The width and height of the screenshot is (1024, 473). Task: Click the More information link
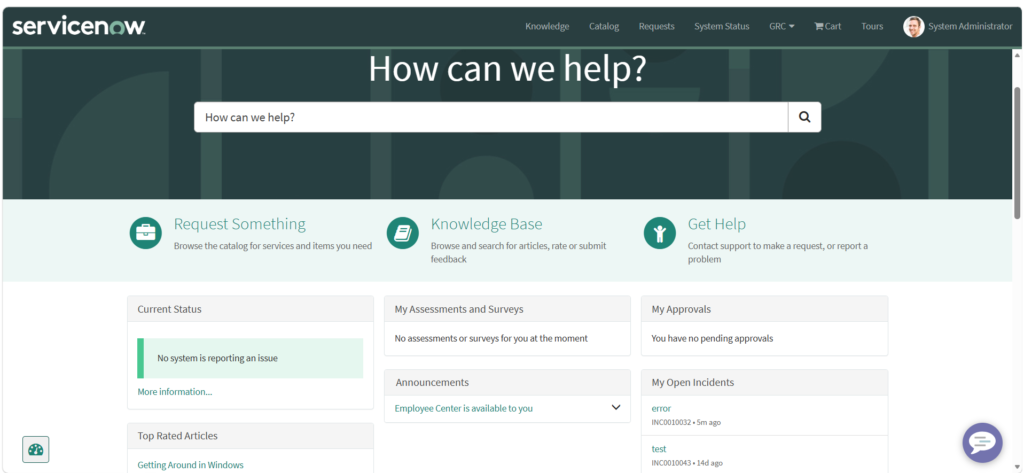[x=175, y=392]
